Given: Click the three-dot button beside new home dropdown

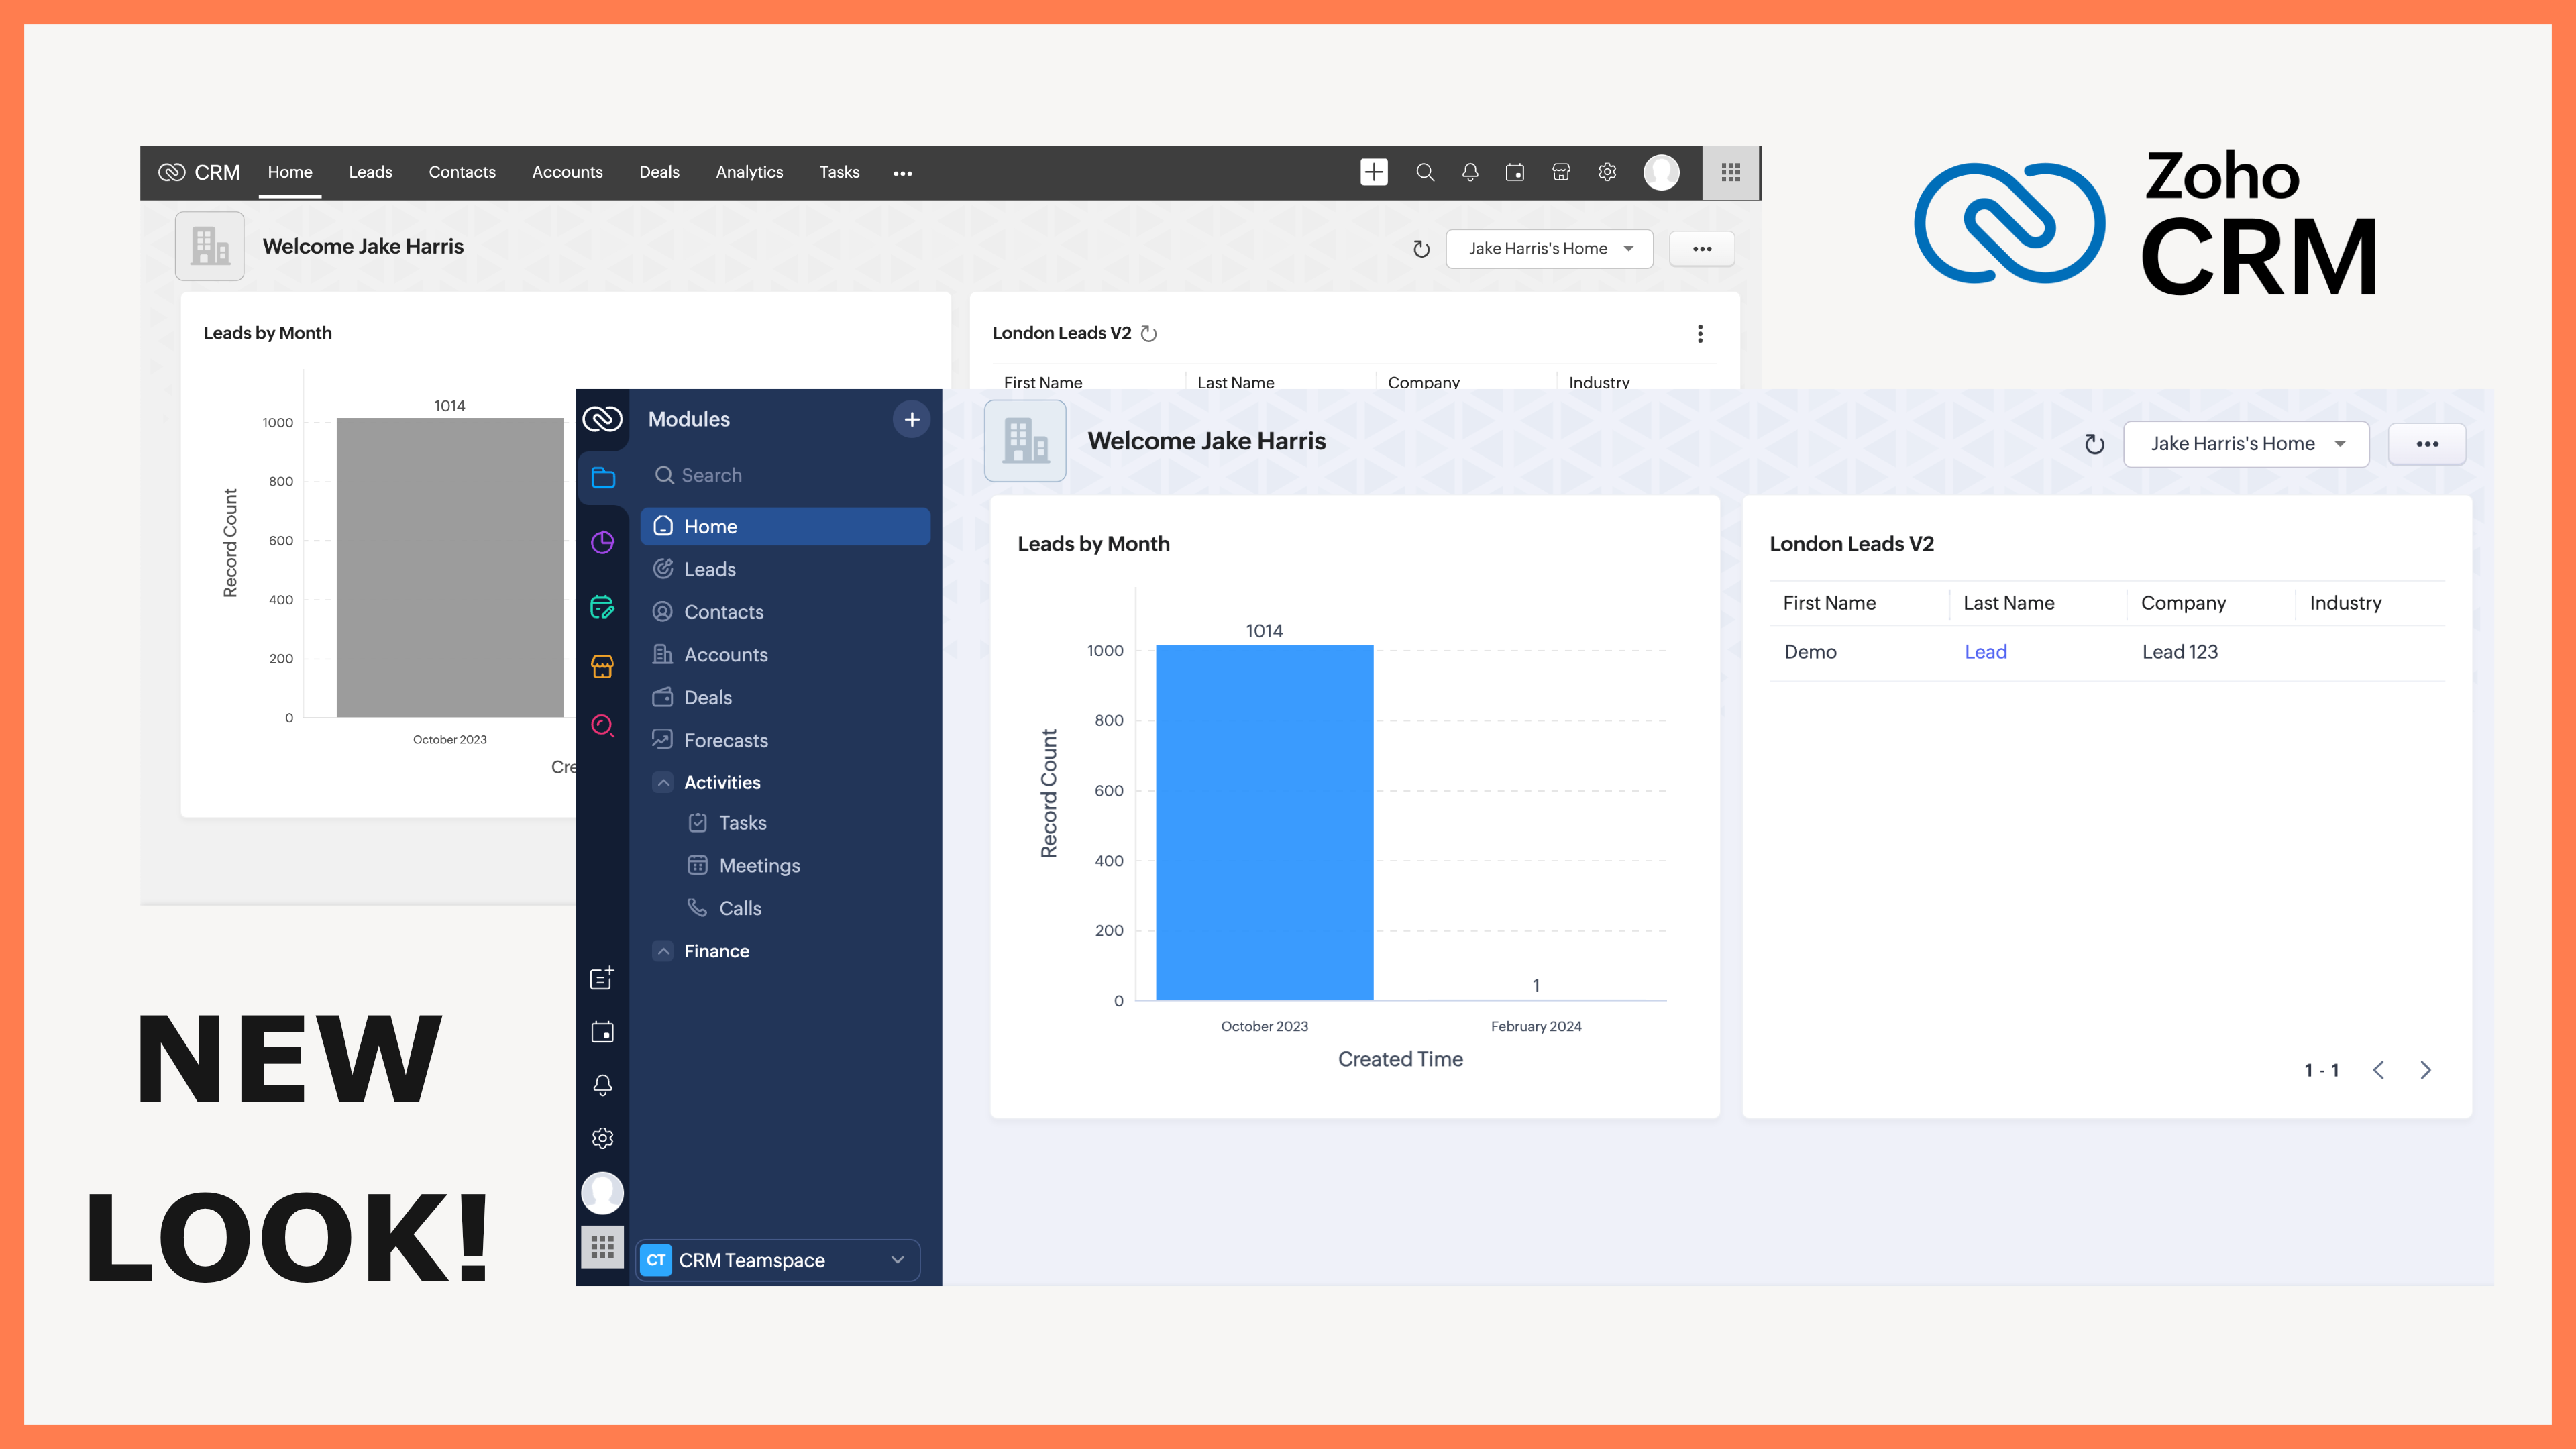Looking at the screenshot, I should point(2427,444).
